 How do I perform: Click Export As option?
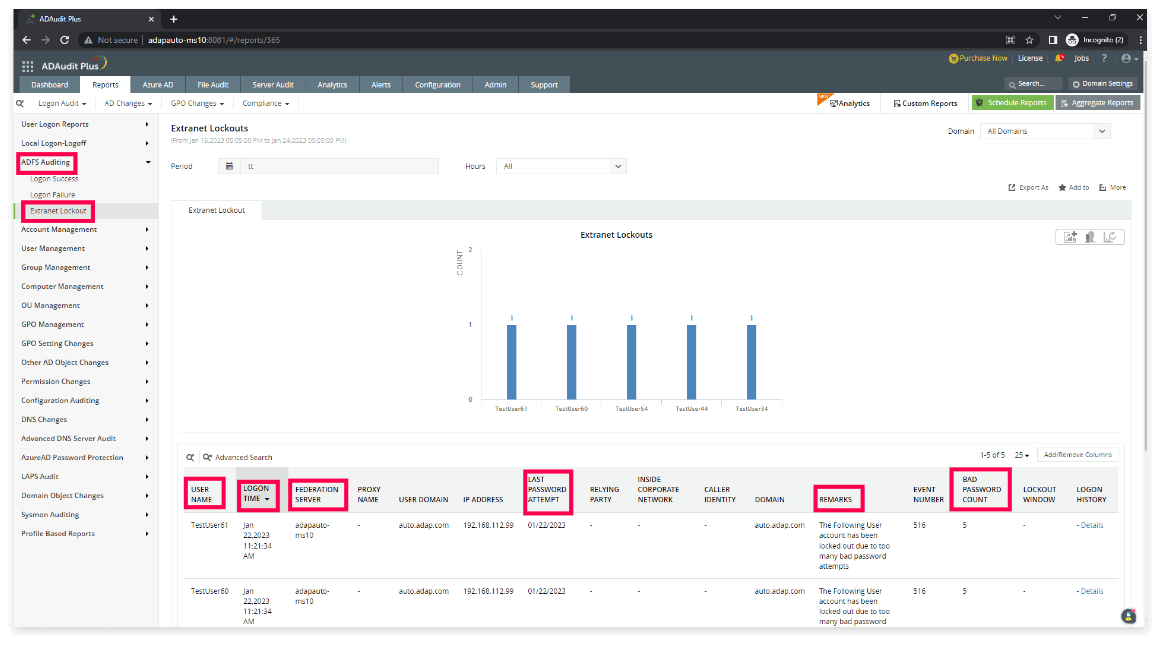(x=1028, y=187)
